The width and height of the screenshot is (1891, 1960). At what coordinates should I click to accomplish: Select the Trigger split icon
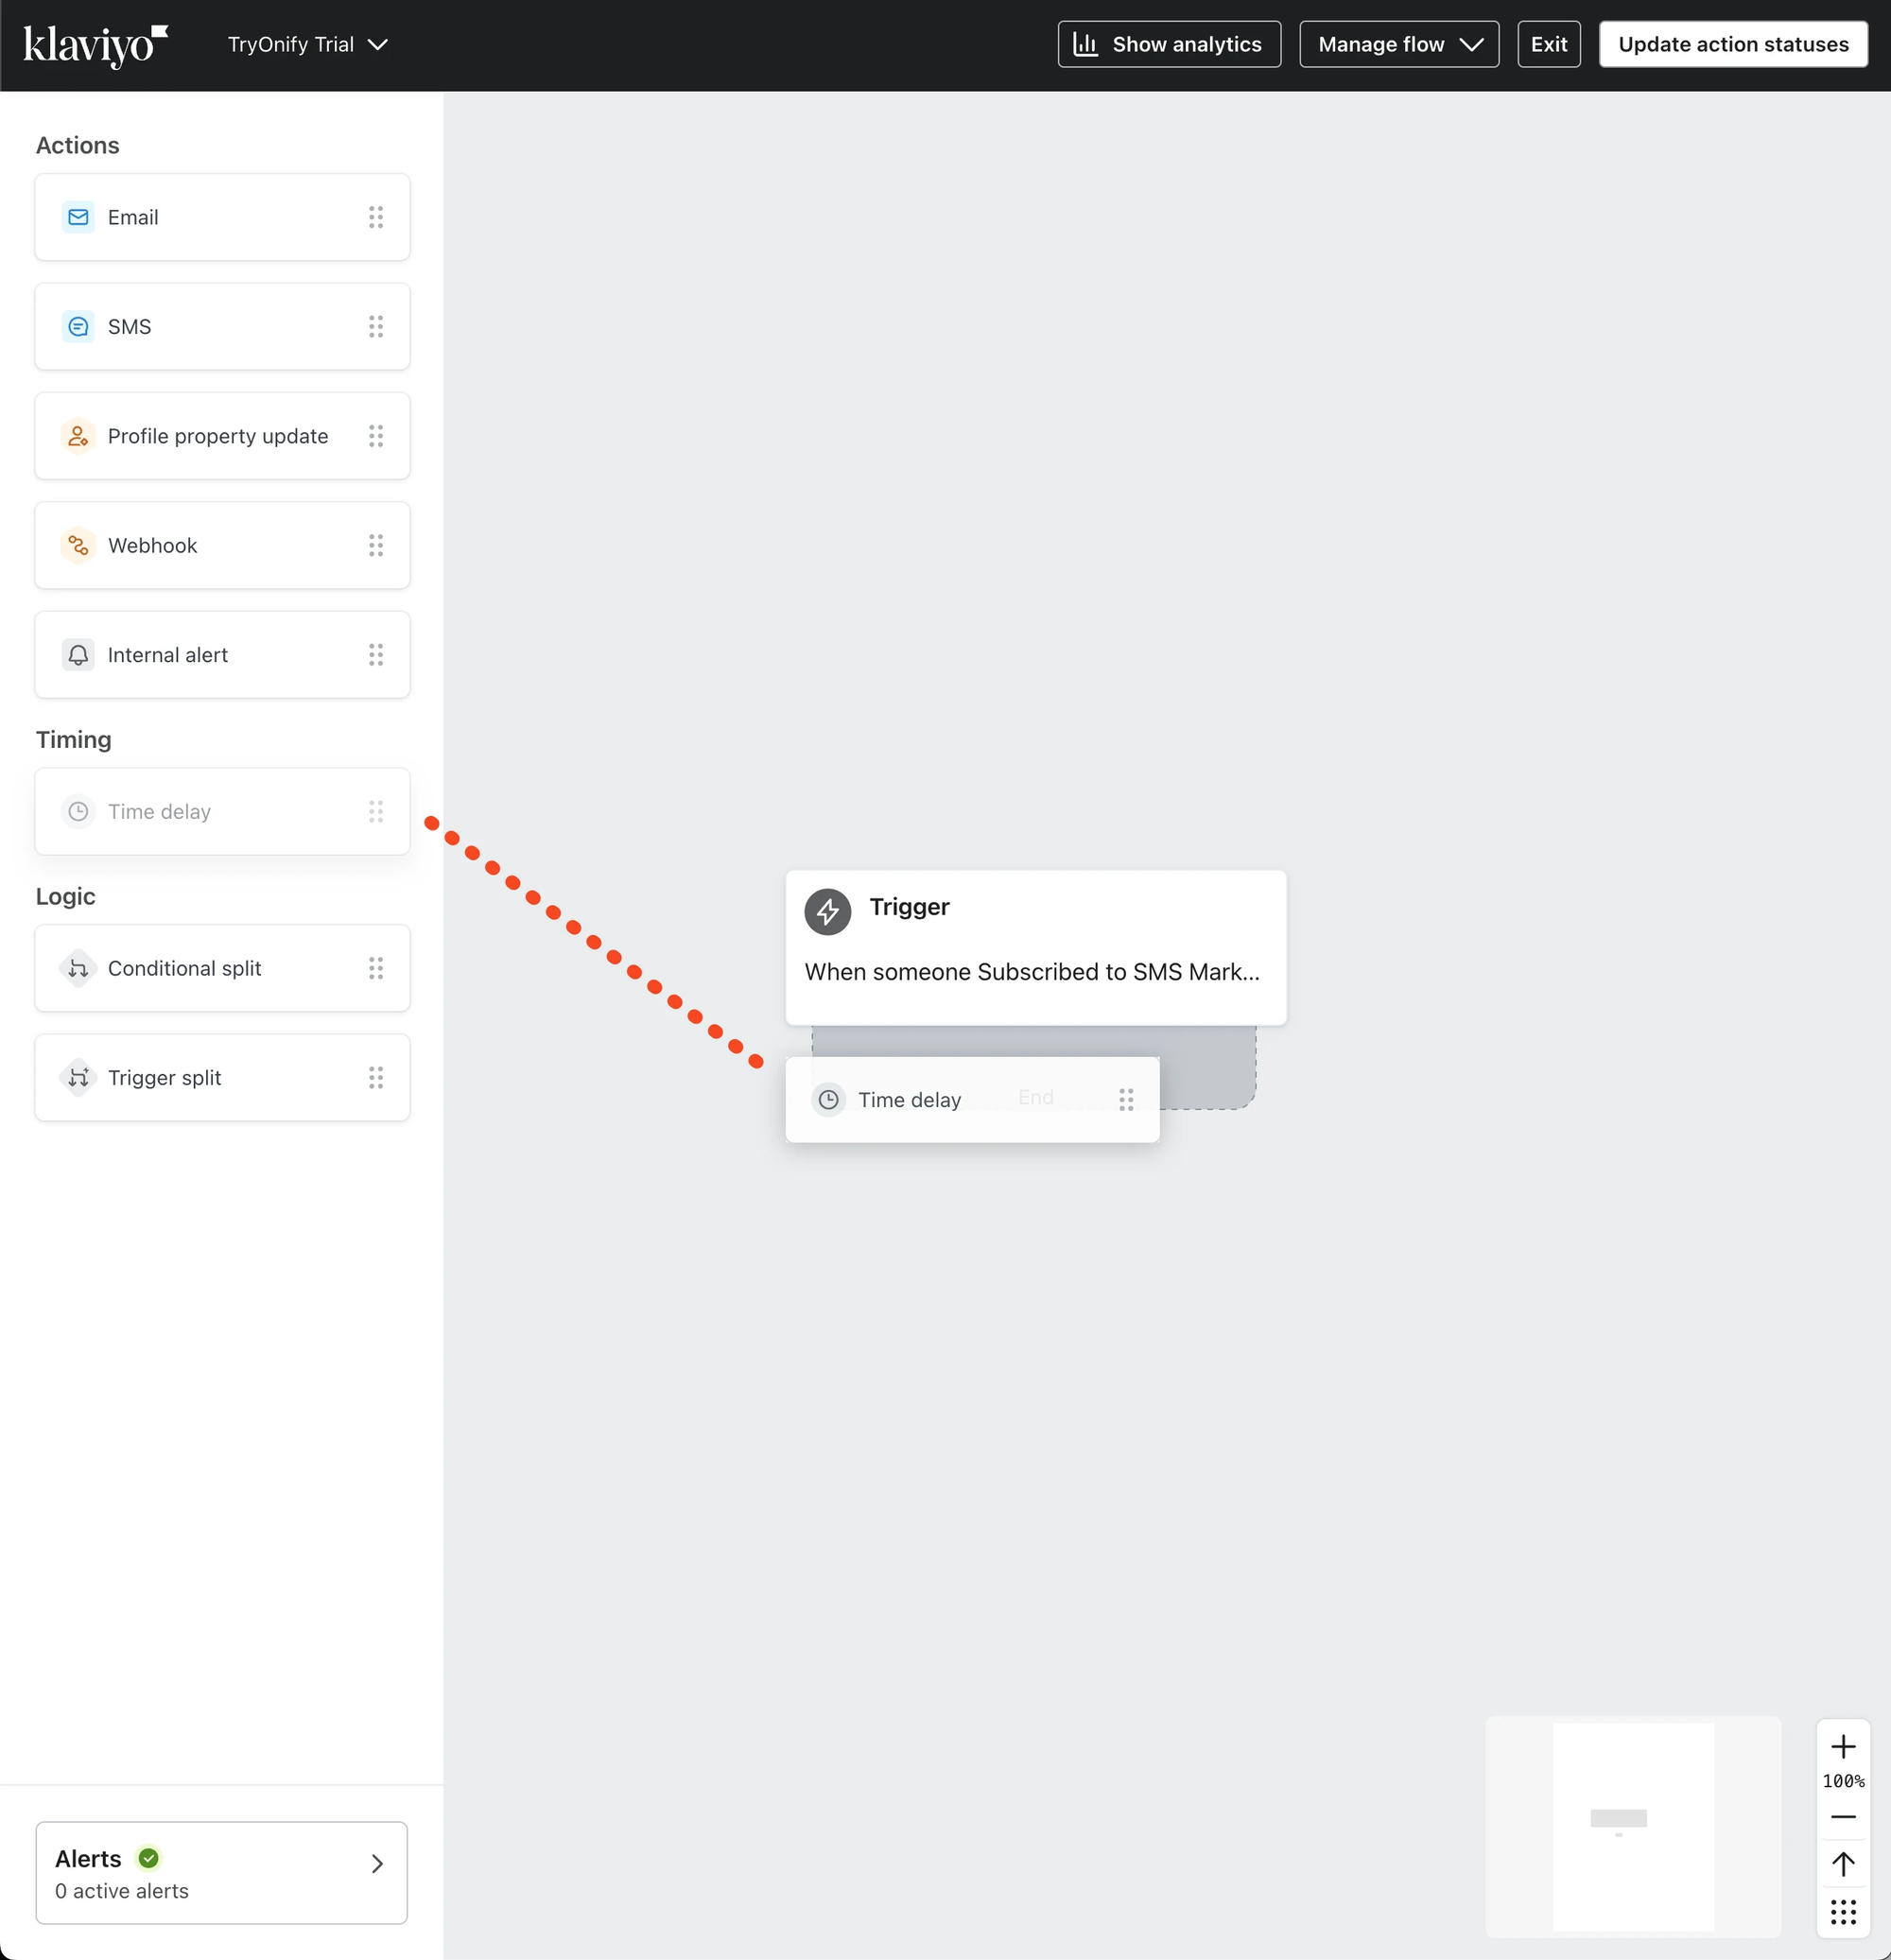tap(78, 1077)
